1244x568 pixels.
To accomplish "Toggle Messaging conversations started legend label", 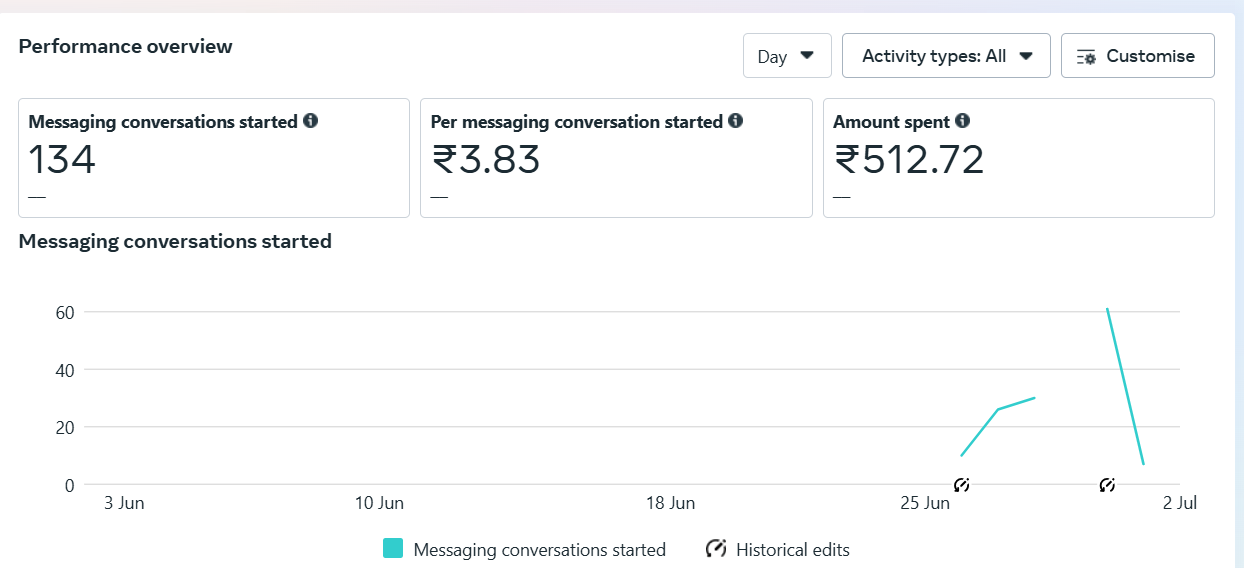I will 539,550.
